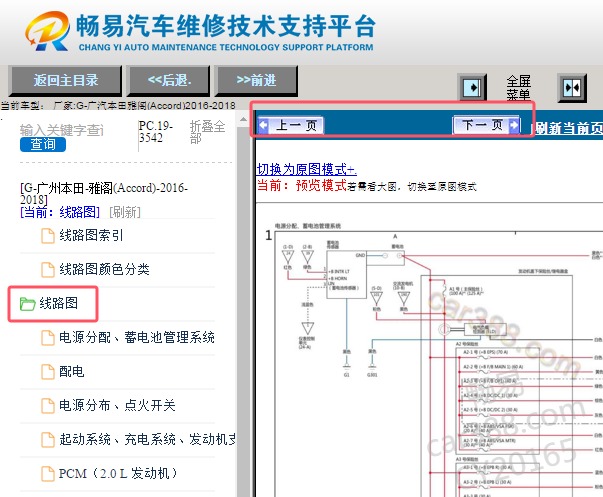Open 起动系统、充电系统 tree item
This screenshot has height=497, width=603.
click(x=147, y=439)
